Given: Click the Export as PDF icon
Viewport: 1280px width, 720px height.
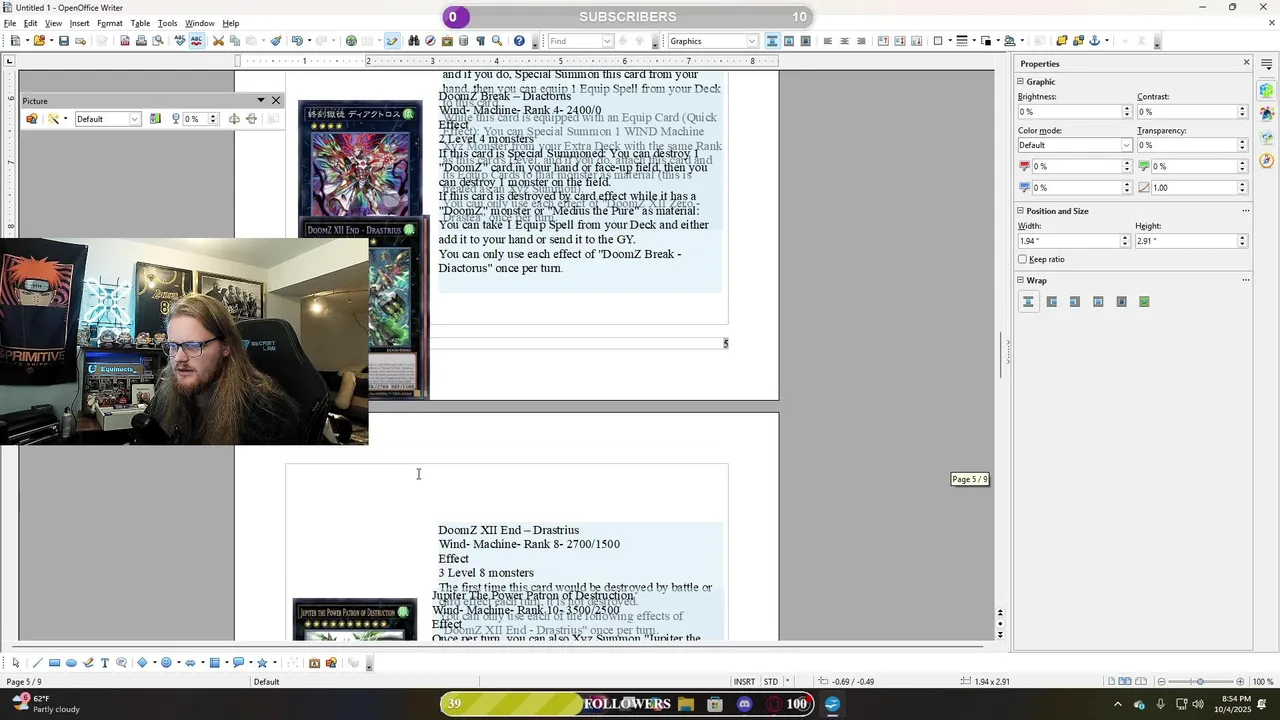Looking at the screenshot, I should 124,41.
